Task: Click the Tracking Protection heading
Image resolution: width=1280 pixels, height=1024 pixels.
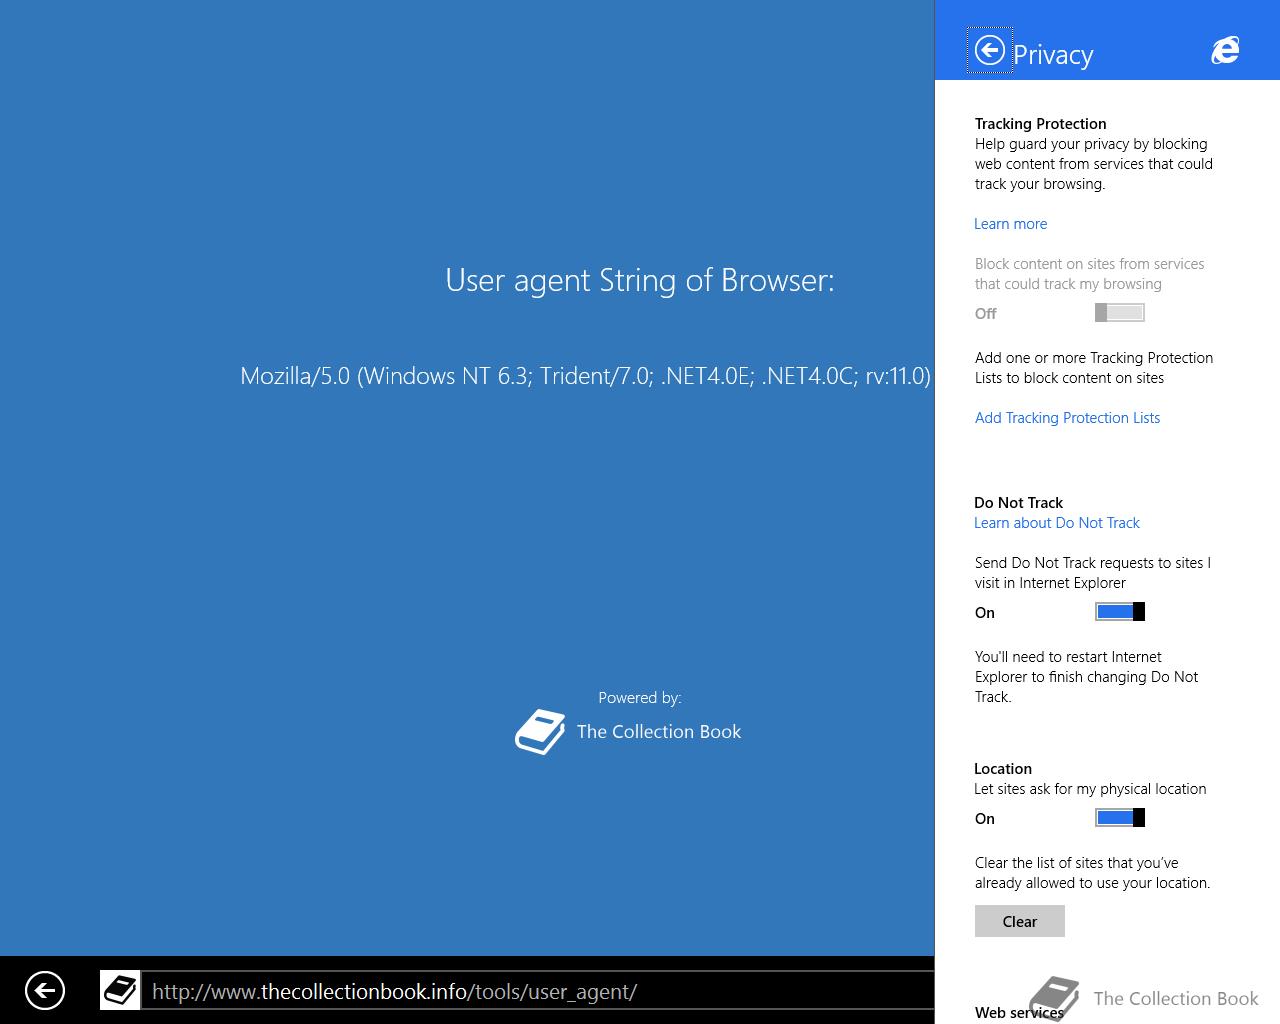Action: 1041,124
